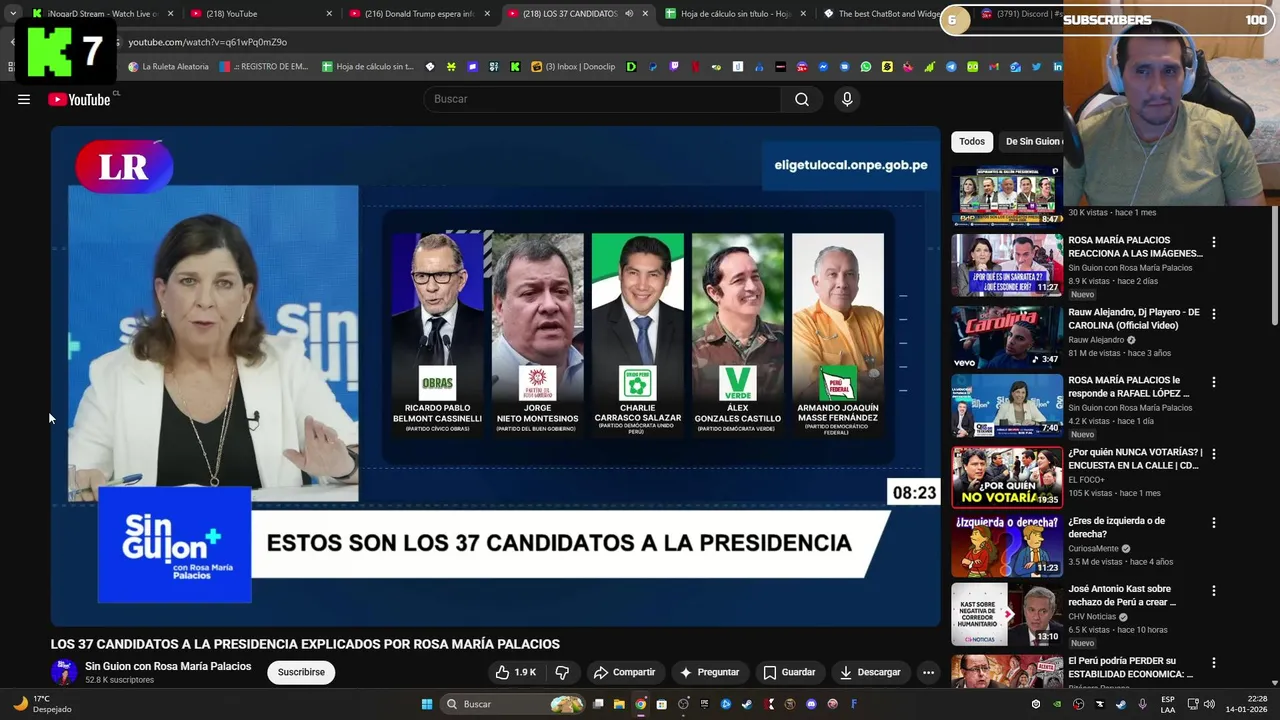1280x720 pixels.
Task: Switch to the Donald Trump espera tab
Action: (418, 14)
